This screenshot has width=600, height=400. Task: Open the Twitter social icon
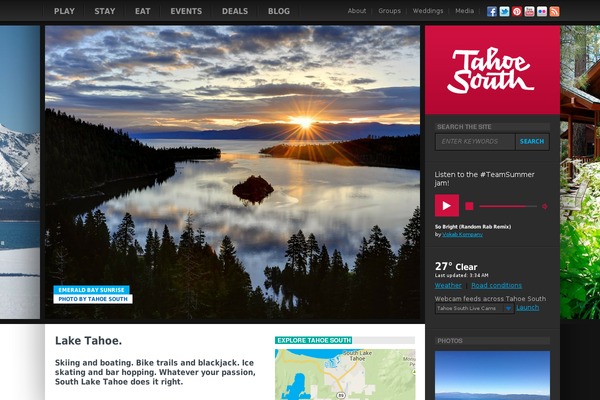pyautogui.click(x=504, y=11)
